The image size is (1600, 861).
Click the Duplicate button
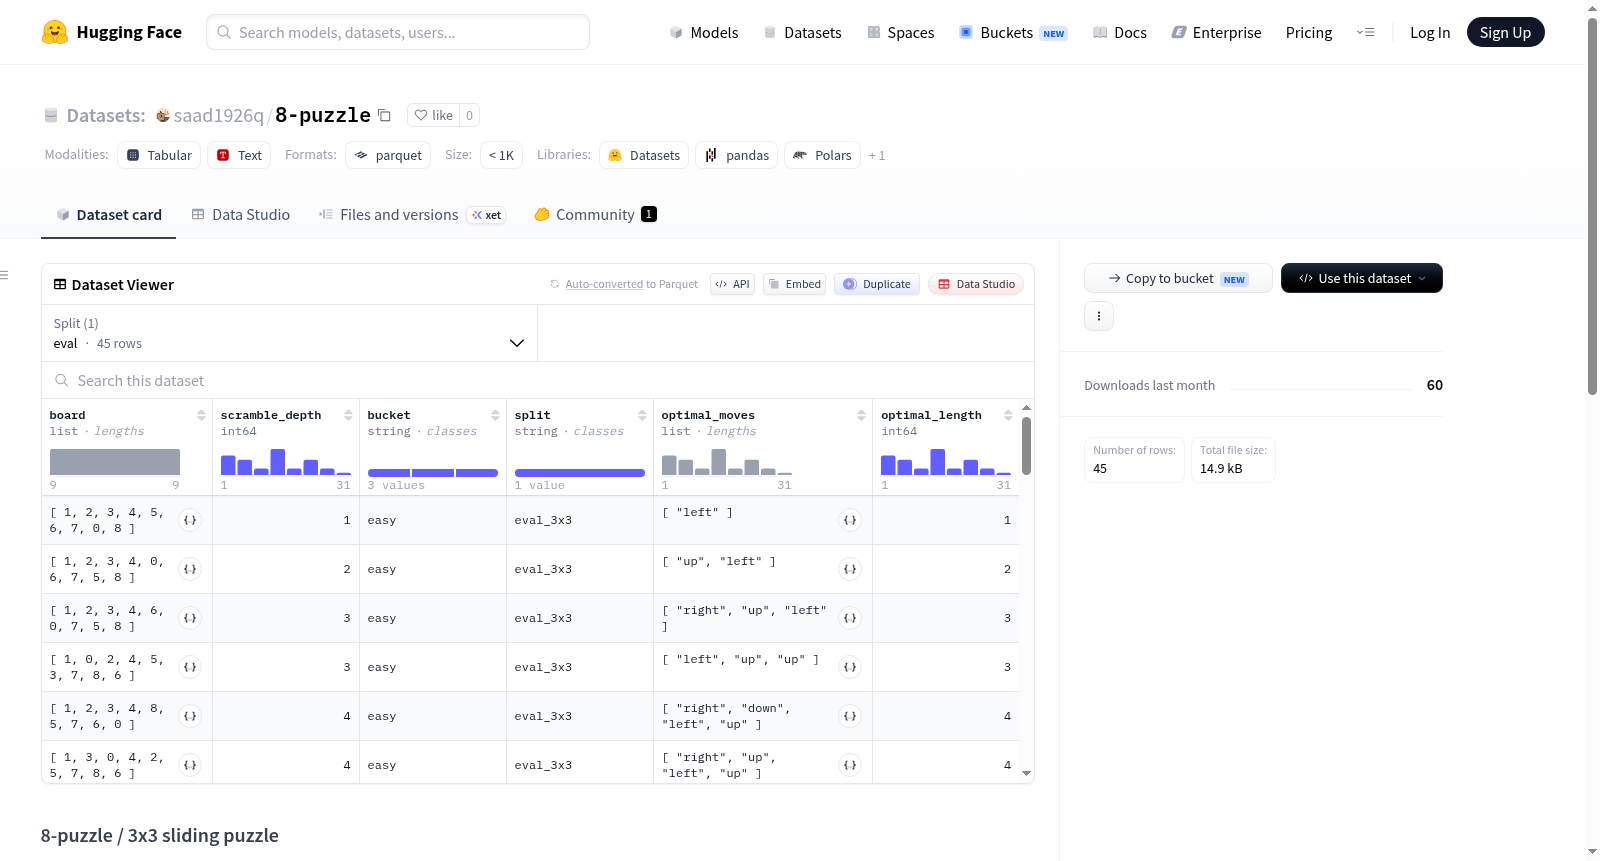tap(877, 284)
